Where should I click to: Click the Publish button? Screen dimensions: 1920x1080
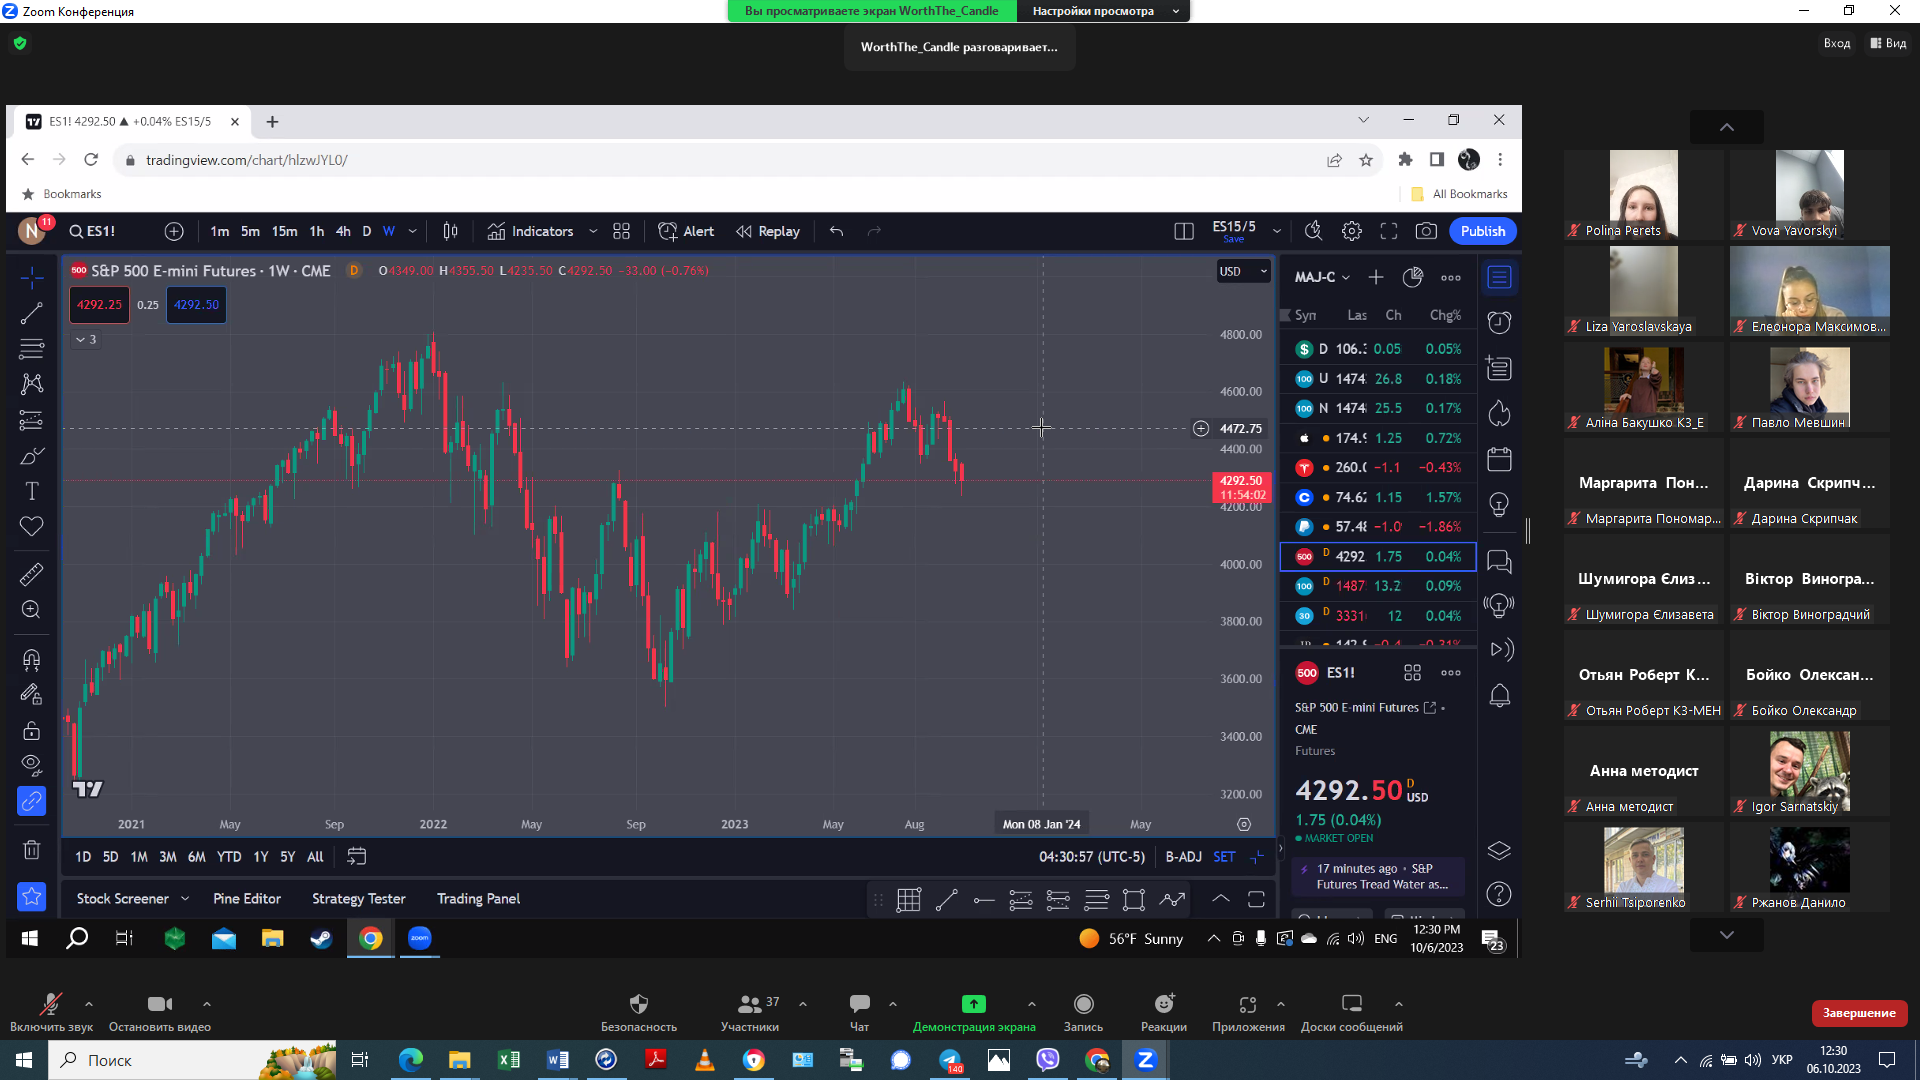point(1482,231)
